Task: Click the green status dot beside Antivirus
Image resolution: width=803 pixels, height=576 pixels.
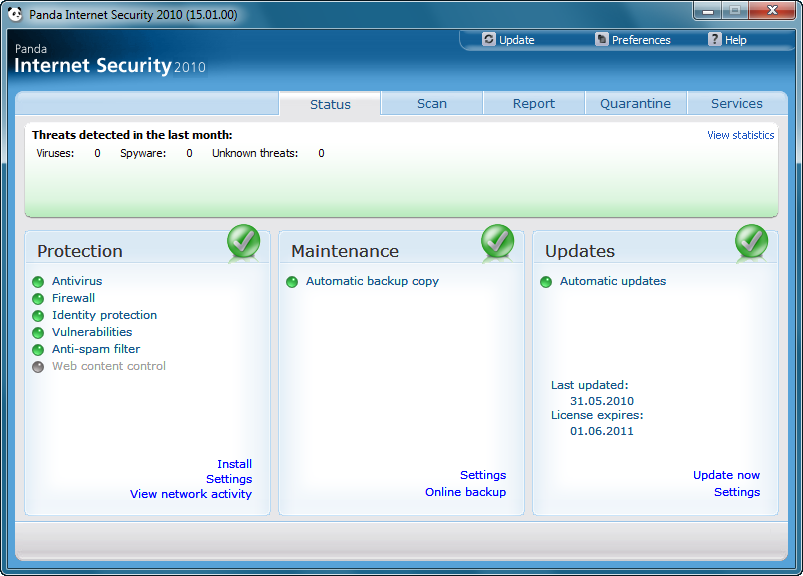Action: 38,282
